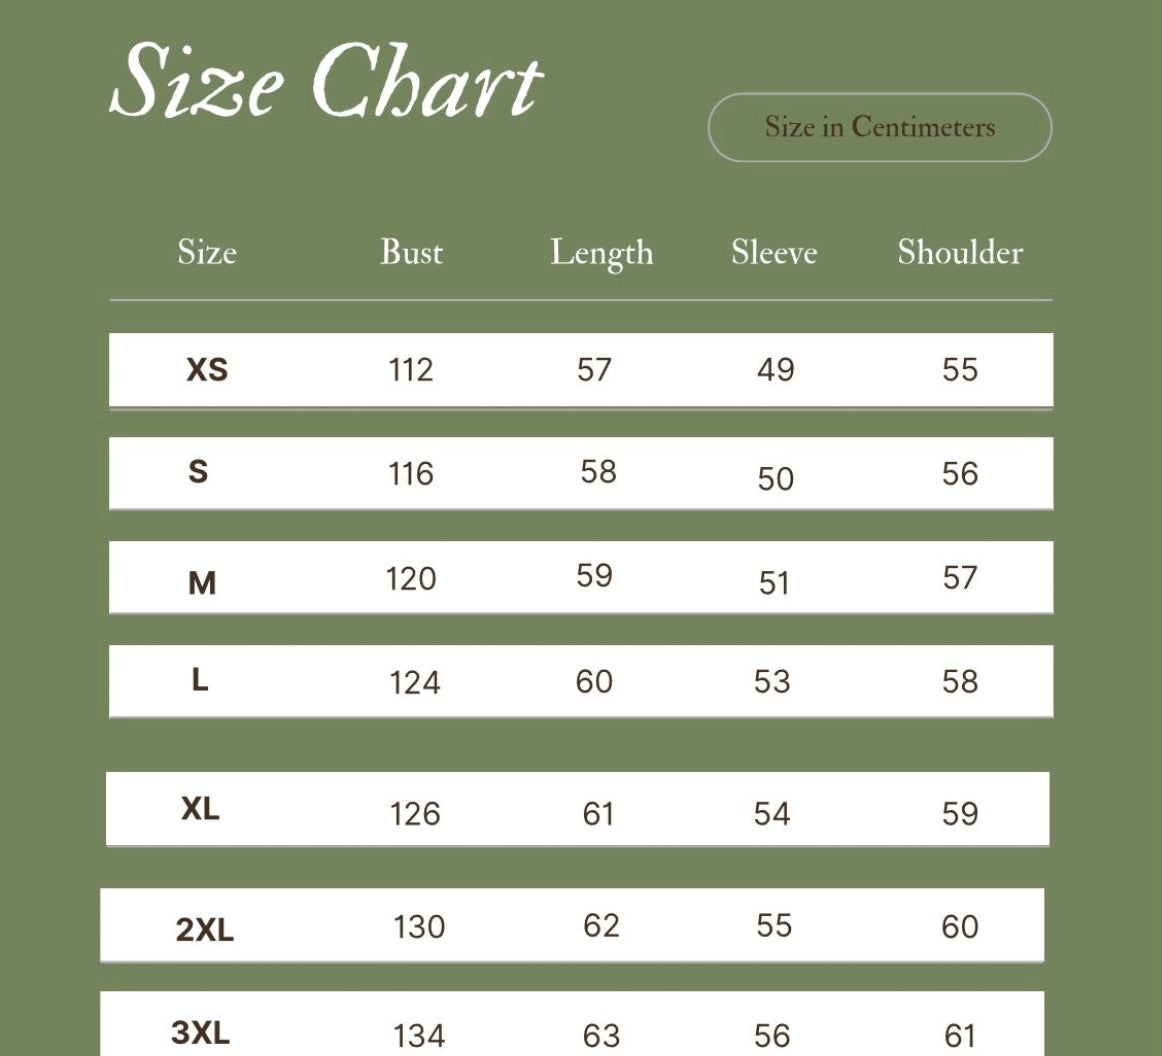
Task: Select the Size column header
Action: [207, 252]
